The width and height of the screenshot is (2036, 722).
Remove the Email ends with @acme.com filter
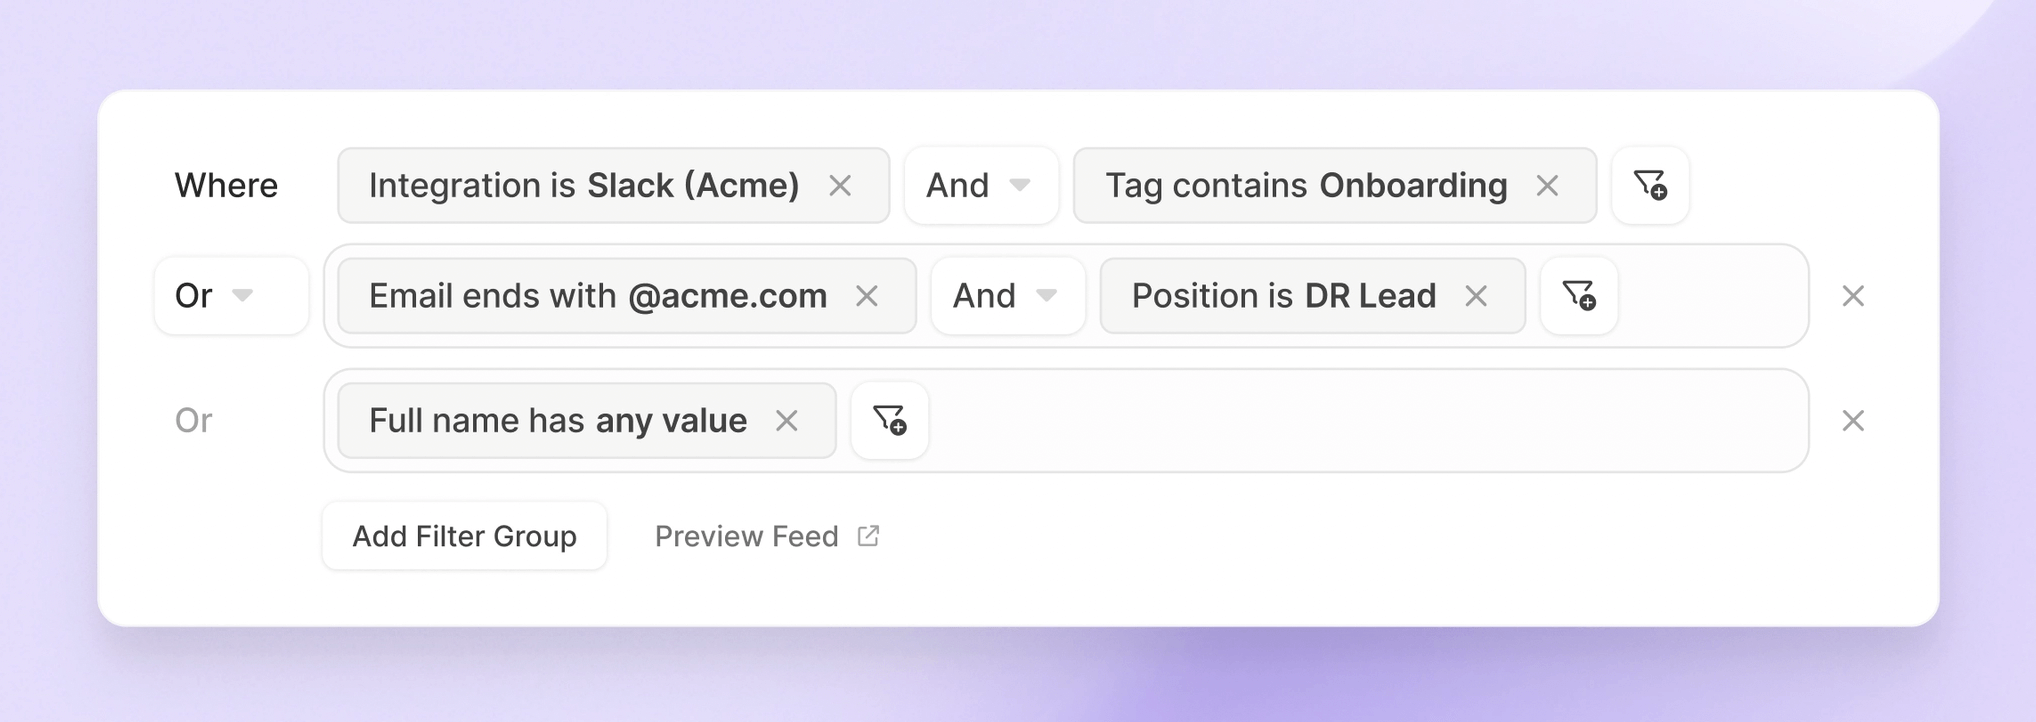[x=867, y=296]
